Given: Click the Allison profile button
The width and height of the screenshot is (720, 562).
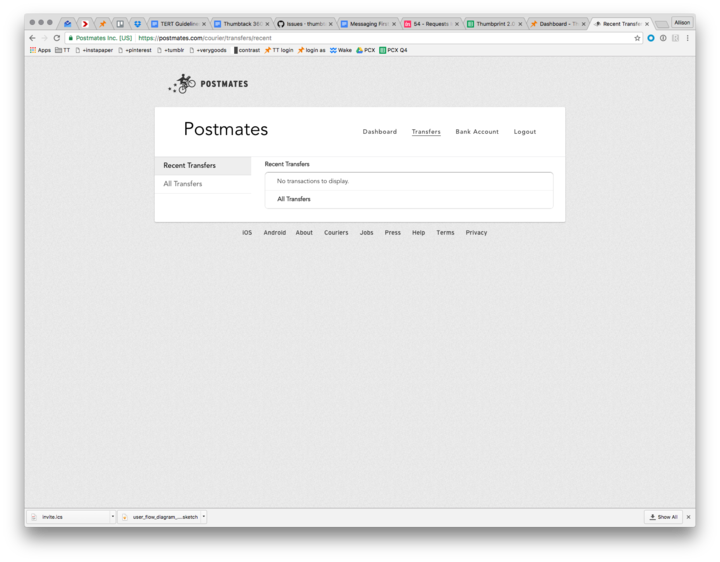Looking at the screenshot, I should pyautogui.click(x=682, y=22).
